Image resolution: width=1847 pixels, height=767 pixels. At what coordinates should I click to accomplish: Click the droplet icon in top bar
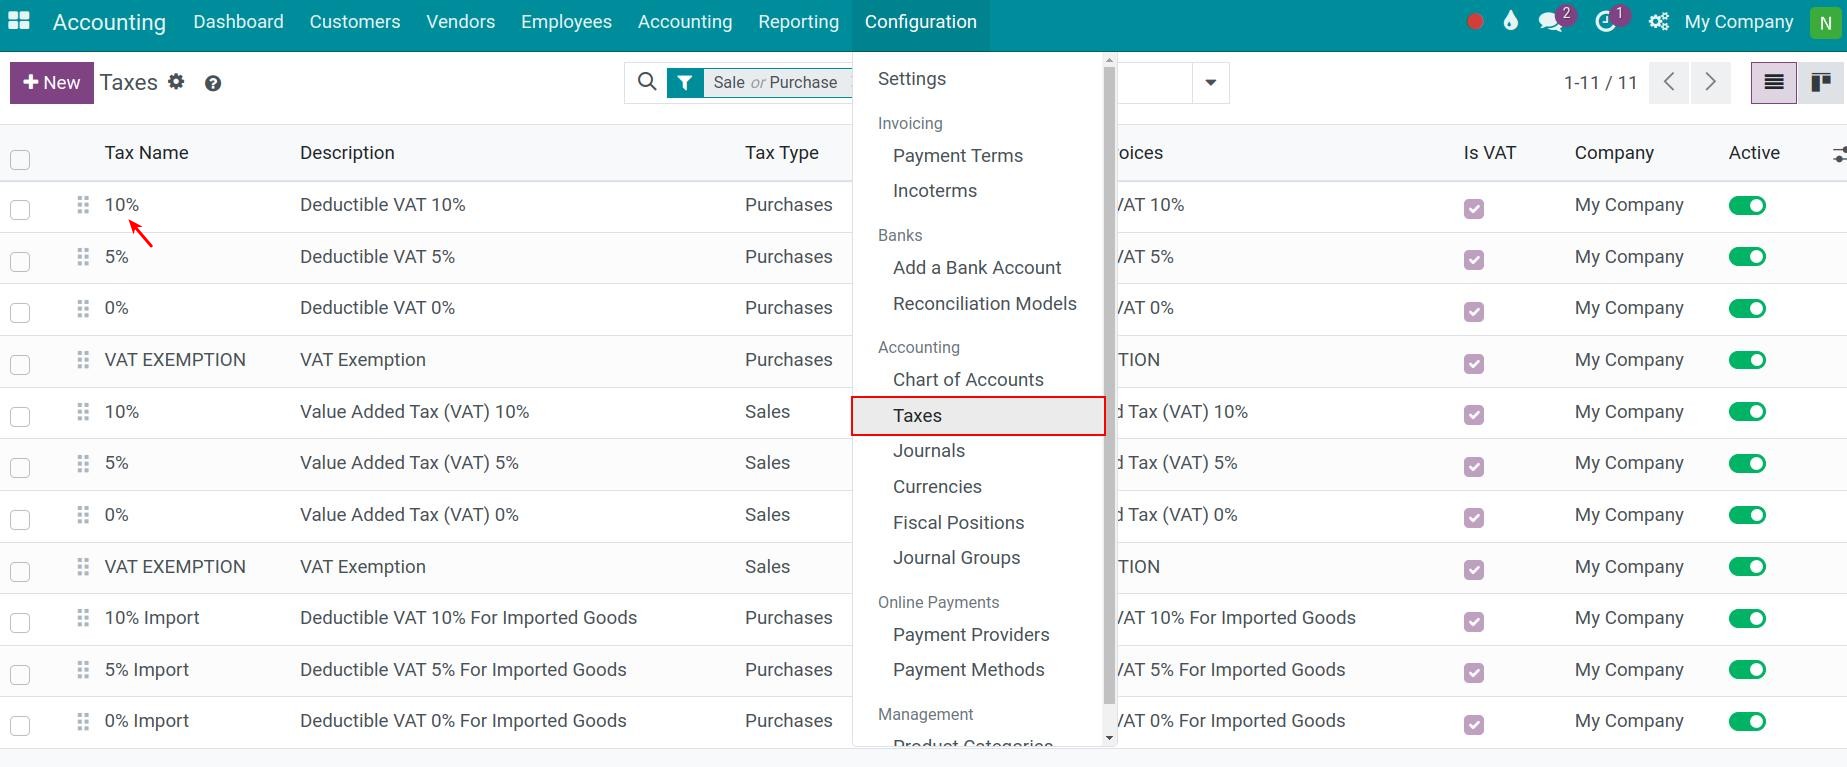pyautogui.click(x=1511, y=21)
